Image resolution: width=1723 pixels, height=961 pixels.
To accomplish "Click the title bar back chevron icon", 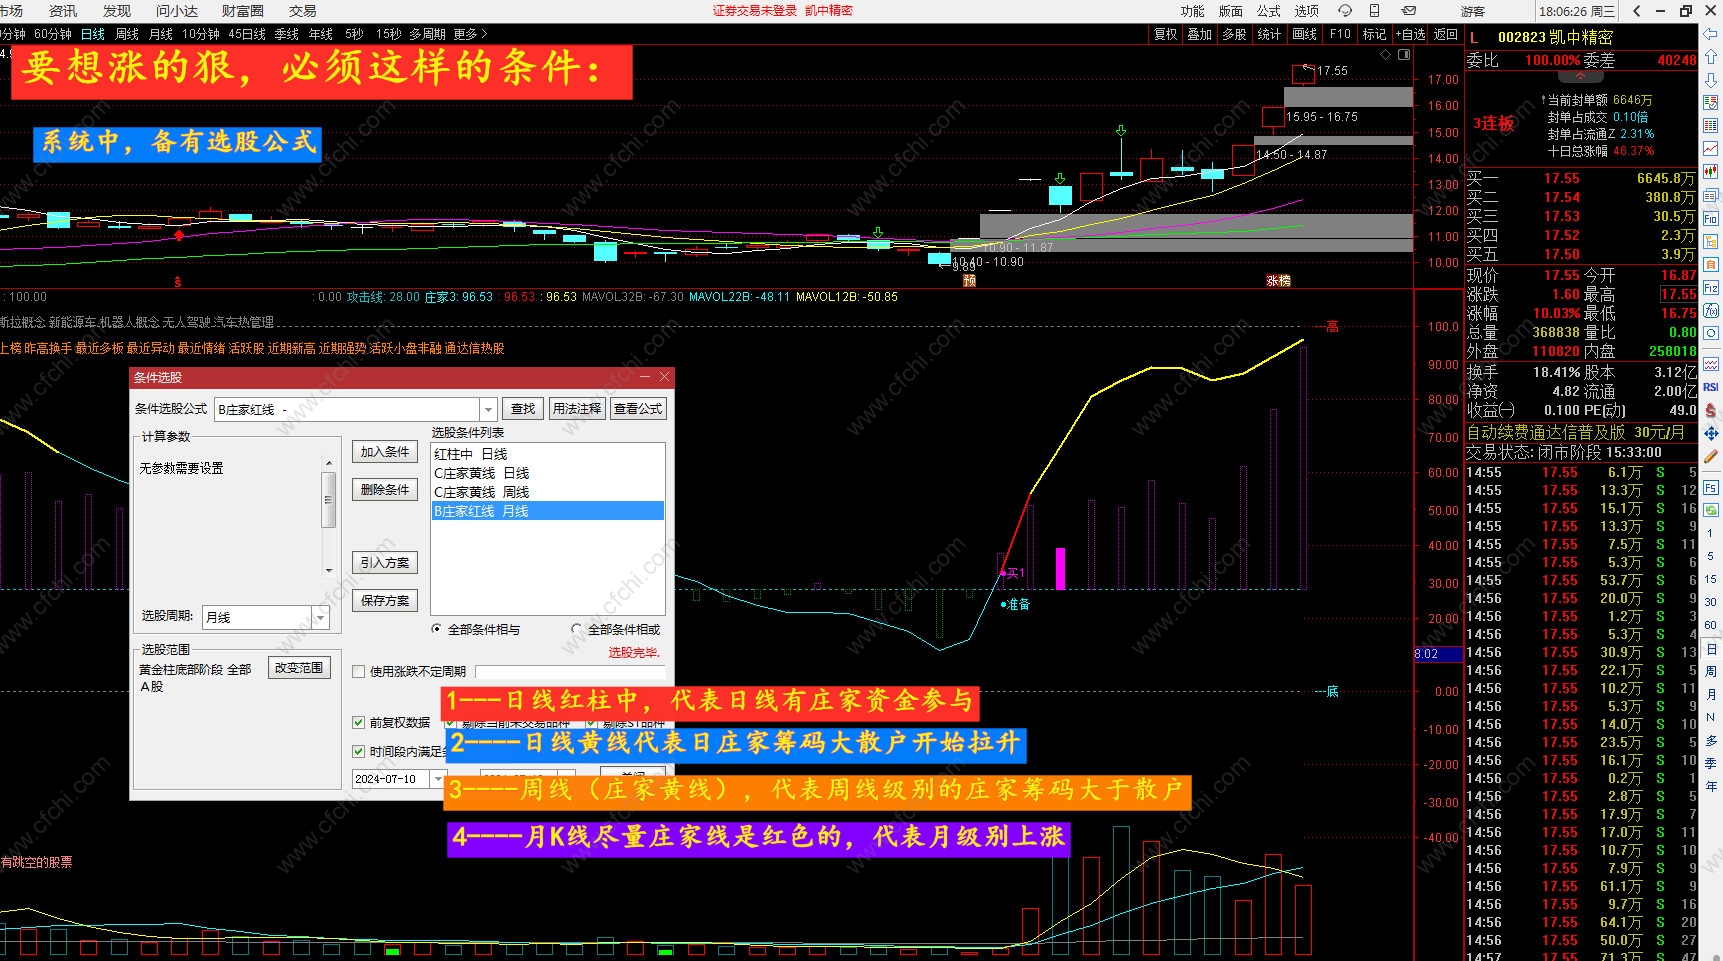I will 1636,11.
